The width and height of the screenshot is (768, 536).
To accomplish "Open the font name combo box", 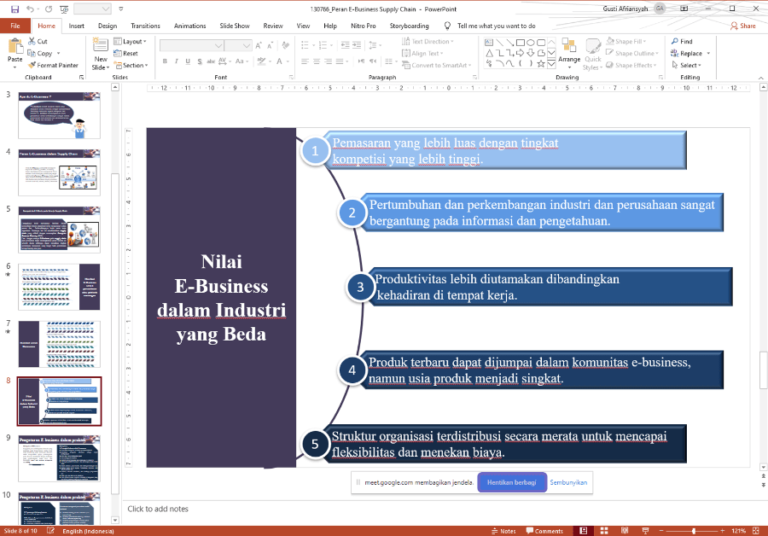I will point(192,46).
